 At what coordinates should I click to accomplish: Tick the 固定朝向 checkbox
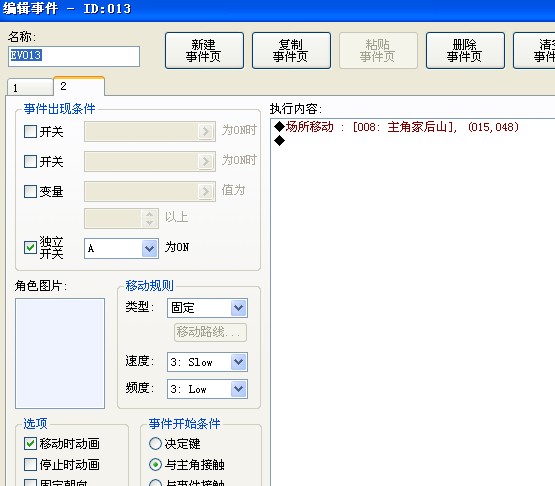(30, 483)
